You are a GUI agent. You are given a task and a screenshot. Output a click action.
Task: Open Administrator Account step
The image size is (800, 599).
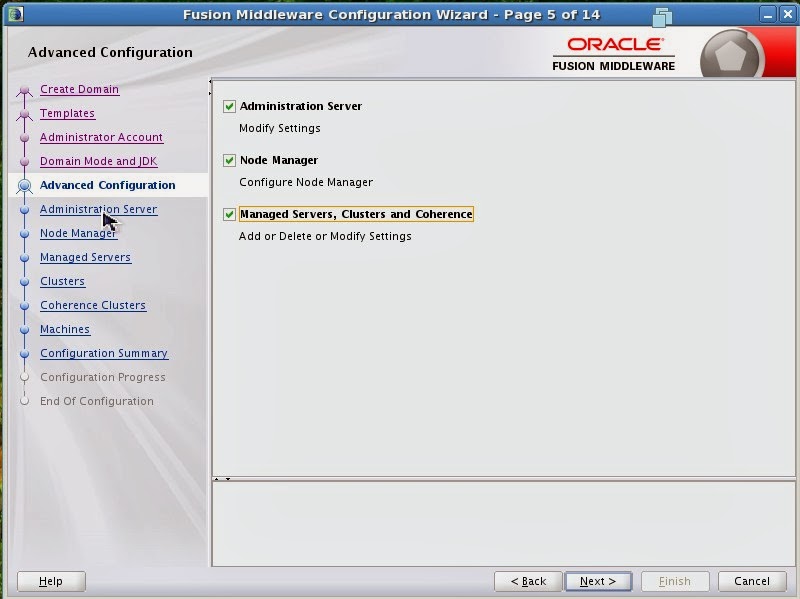pos(102,137)
